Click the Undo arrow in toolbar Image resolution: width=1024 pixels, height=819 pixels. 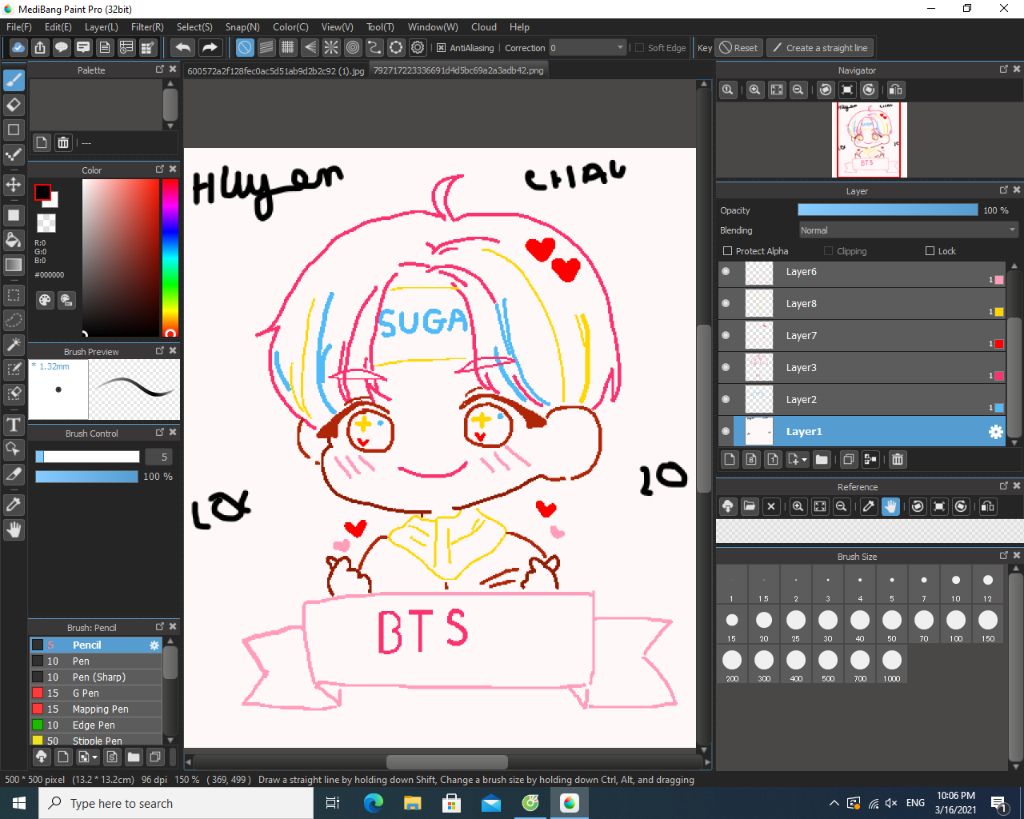point(184,48)
